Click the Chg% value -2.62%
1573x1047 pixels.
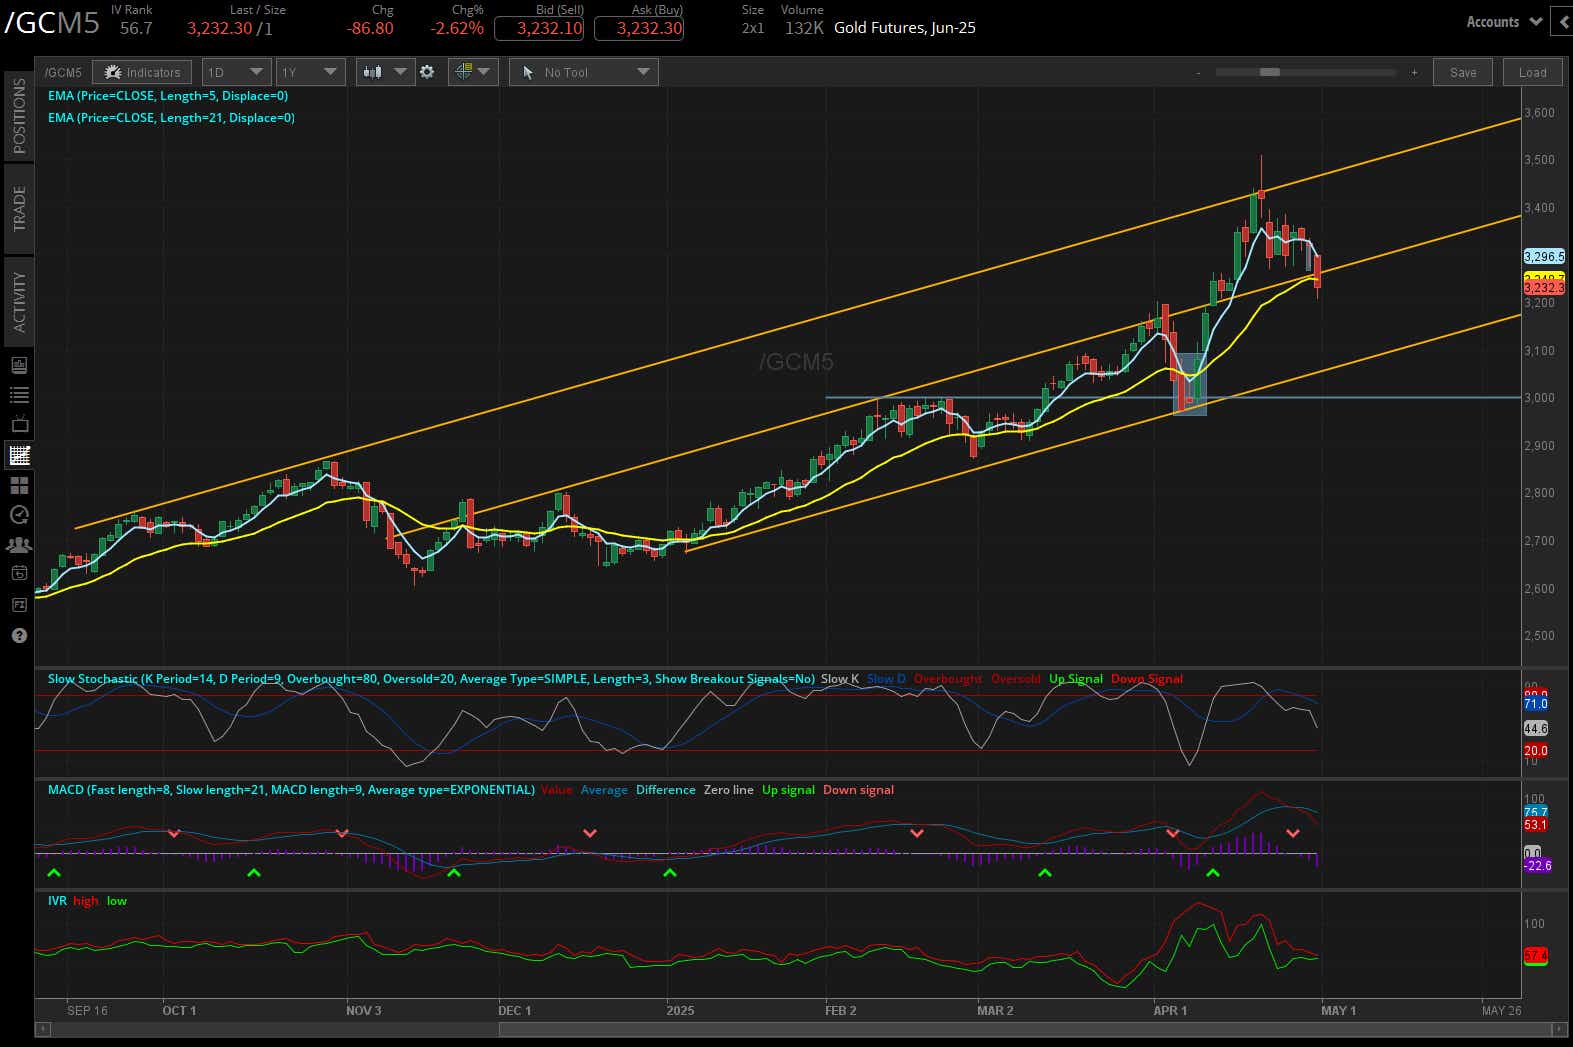457,28
